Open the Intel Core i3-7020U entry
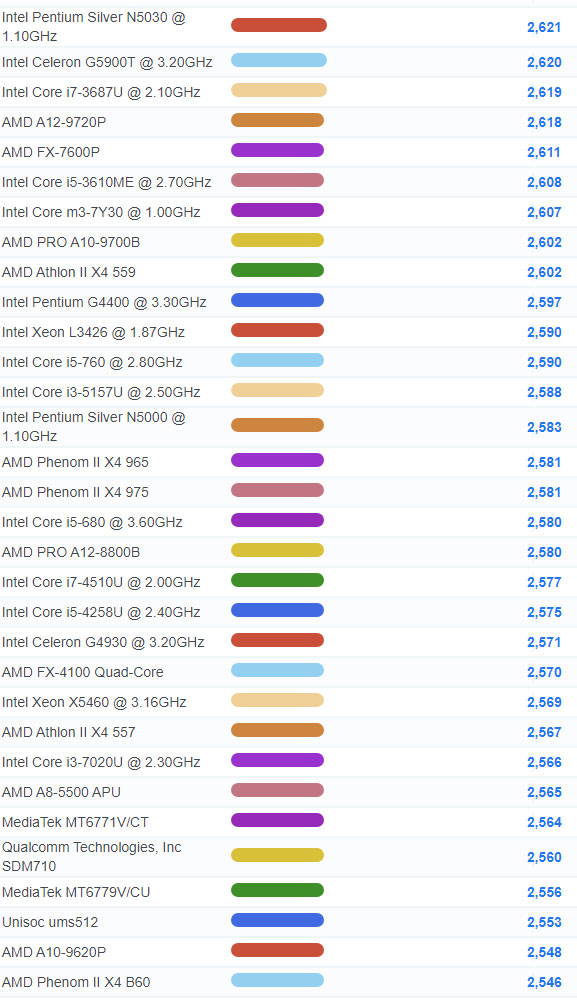 tap(101, 761)
